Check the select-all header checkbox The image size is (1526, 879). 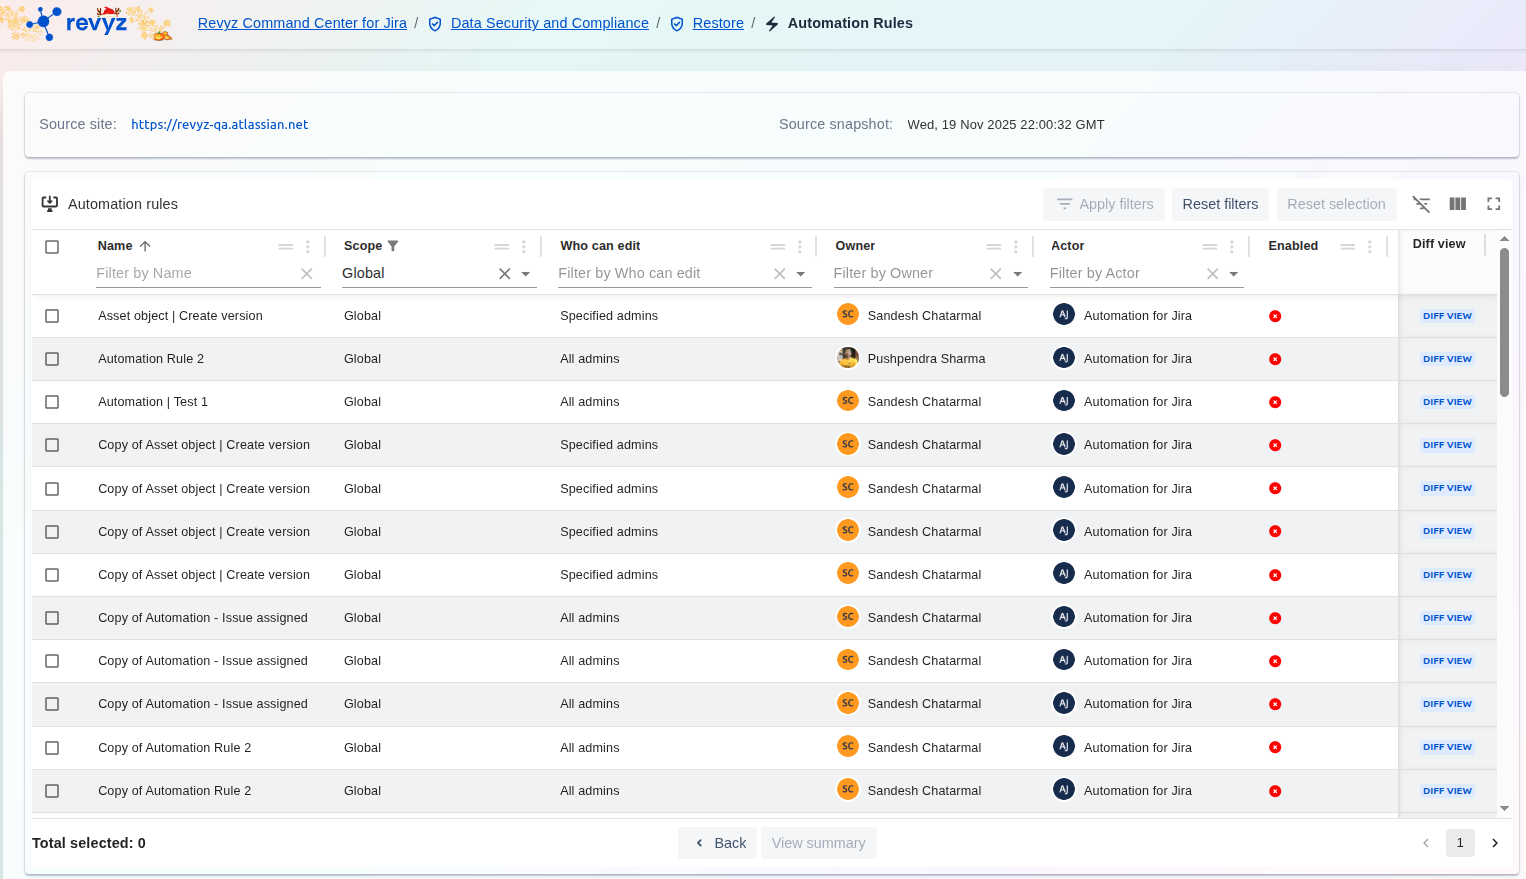[52, 247]
